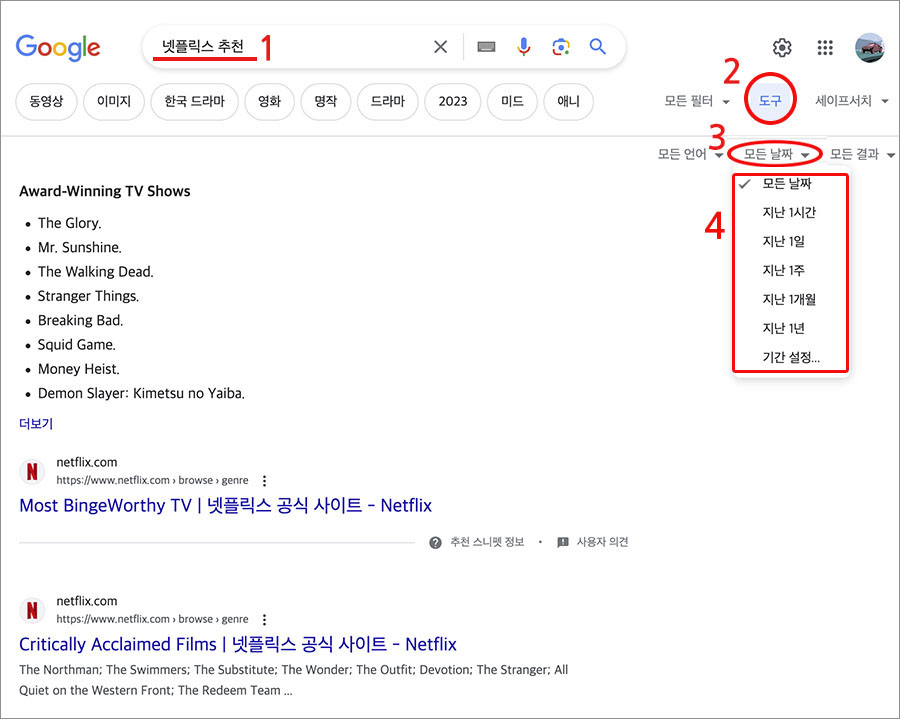Open Most BingeWorthy TV Netflix result link

point(226,505)
